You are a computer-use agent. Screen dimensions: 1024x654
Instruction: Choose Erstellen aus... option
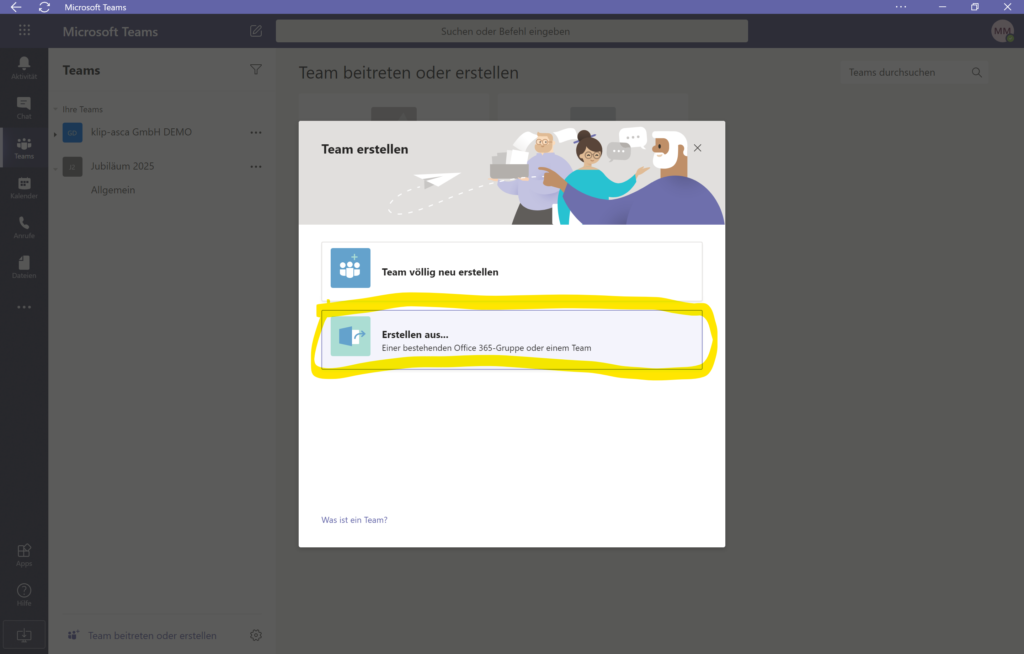point(511,340)
